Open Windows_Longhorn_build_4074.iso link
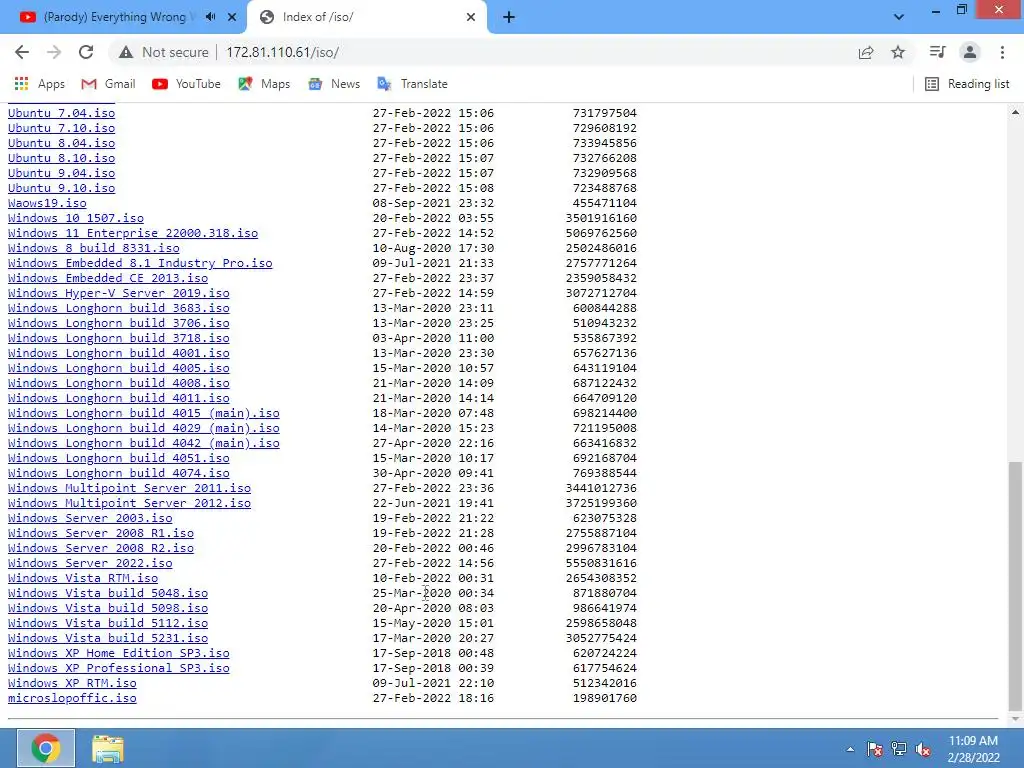The image size is (1024, 768). coord(118,473)
